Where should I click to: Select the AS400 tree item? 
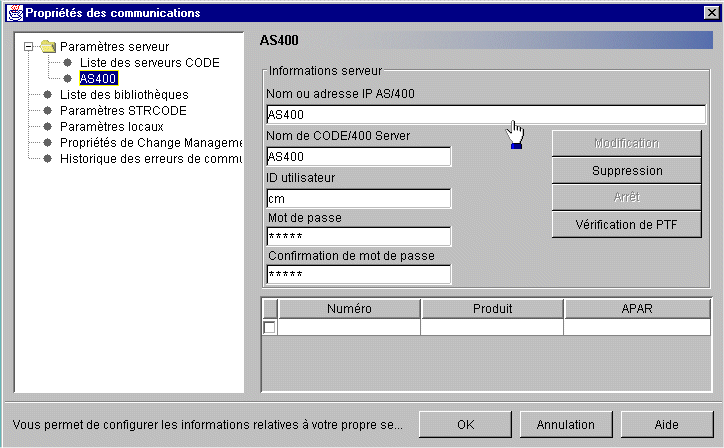pyautogui.click(x=98, y=79)
